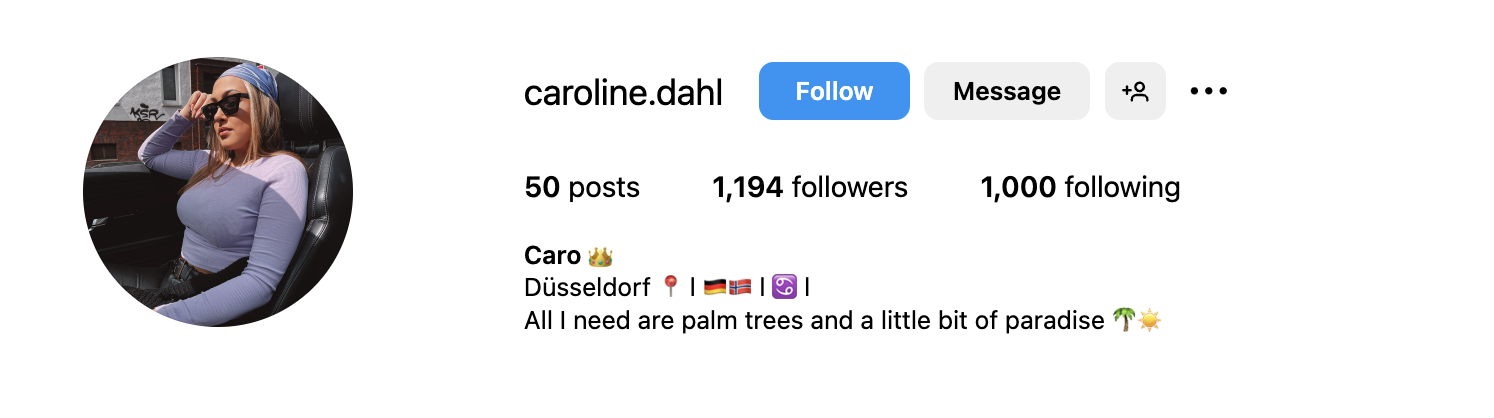
Task: Open the 1,194 followers list
Action: 810,187
